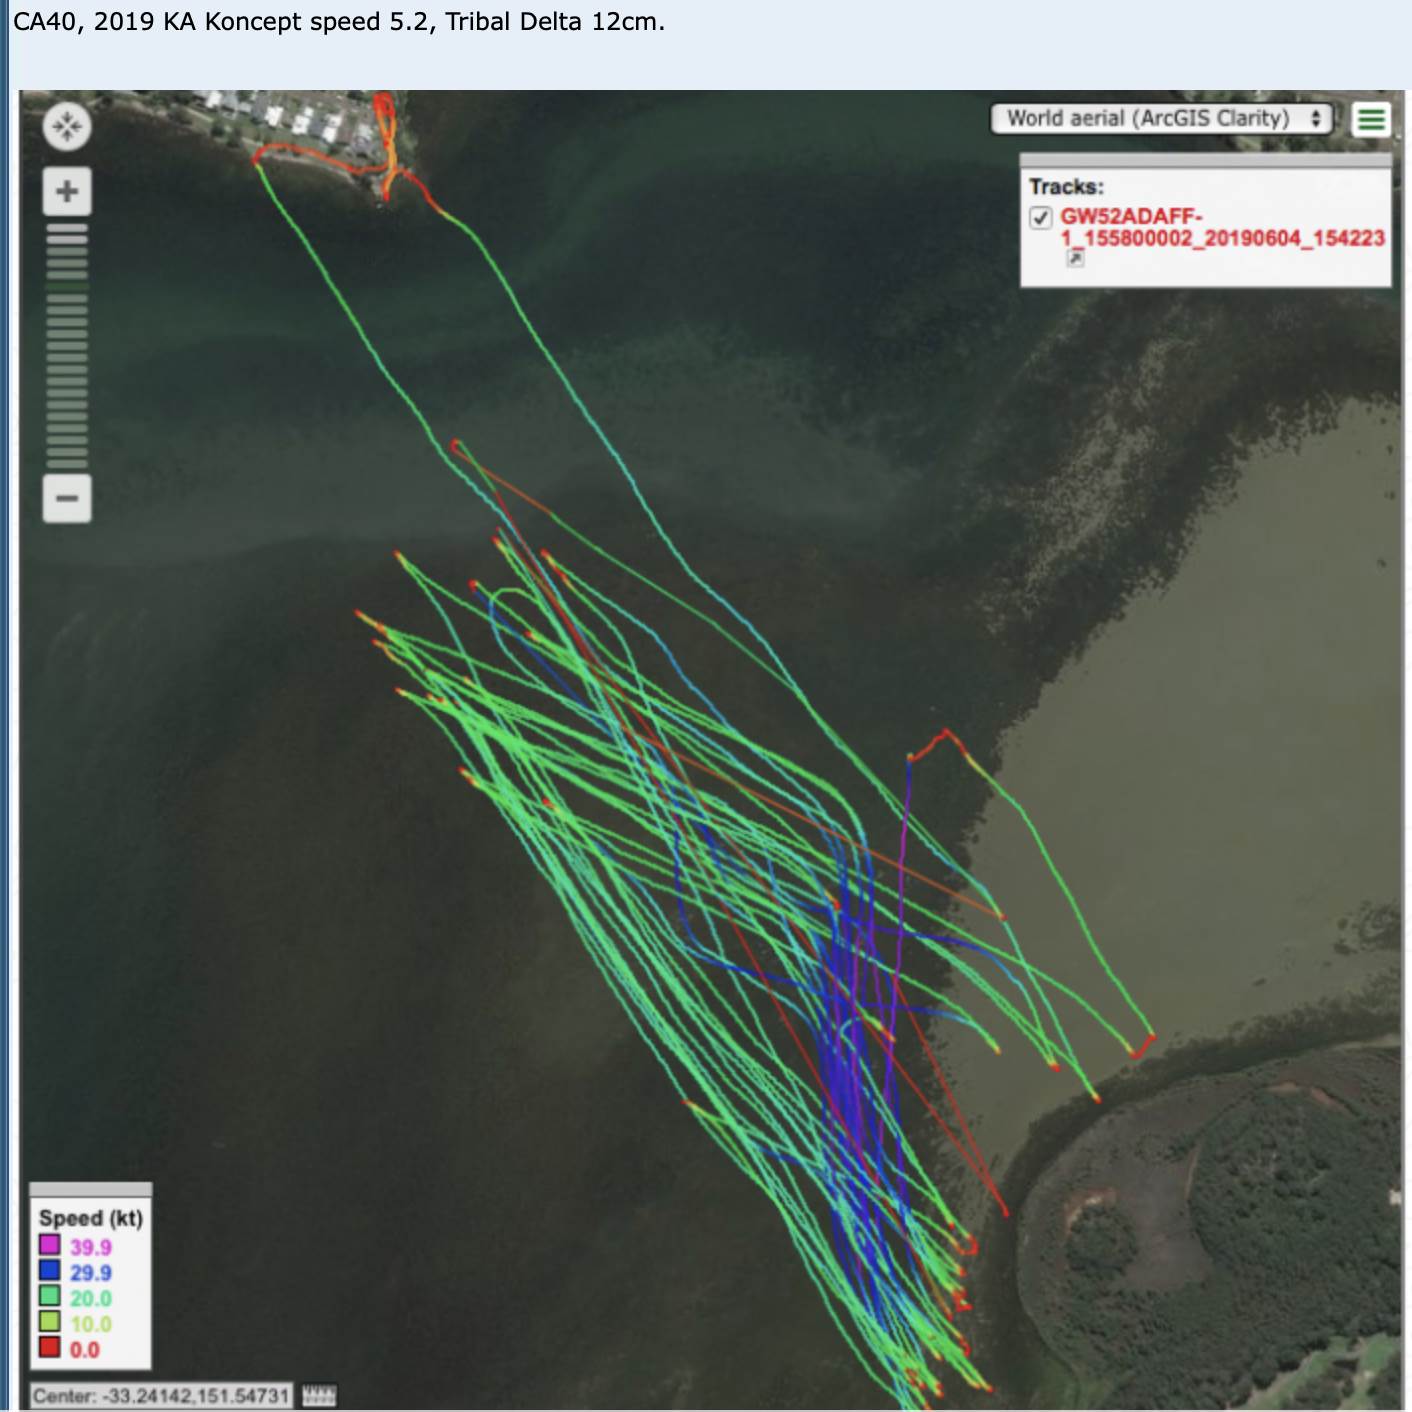Viewport: 1412px width, 1412px height.
Task: Click the pan/recenter compass control
Action: [67, 127]
